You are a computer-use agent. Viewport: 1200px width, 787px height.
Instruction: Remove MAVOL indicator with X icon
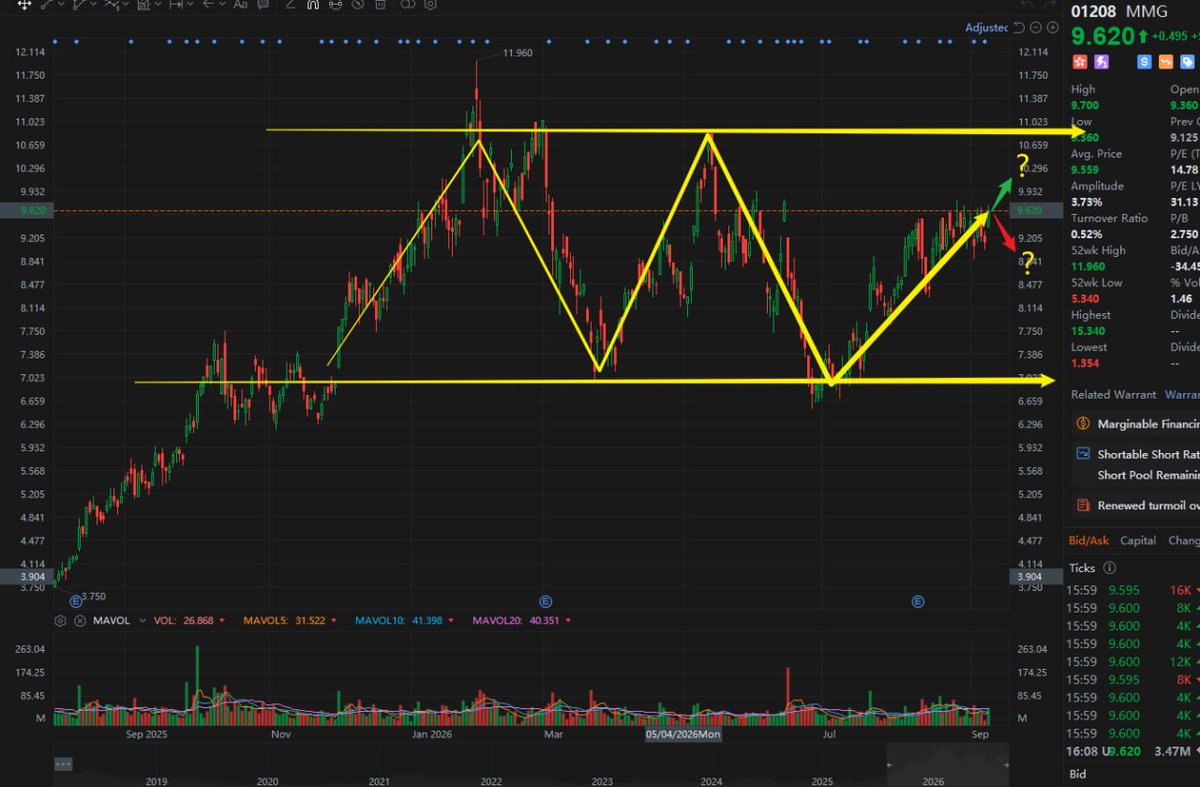tap(78, 621)
